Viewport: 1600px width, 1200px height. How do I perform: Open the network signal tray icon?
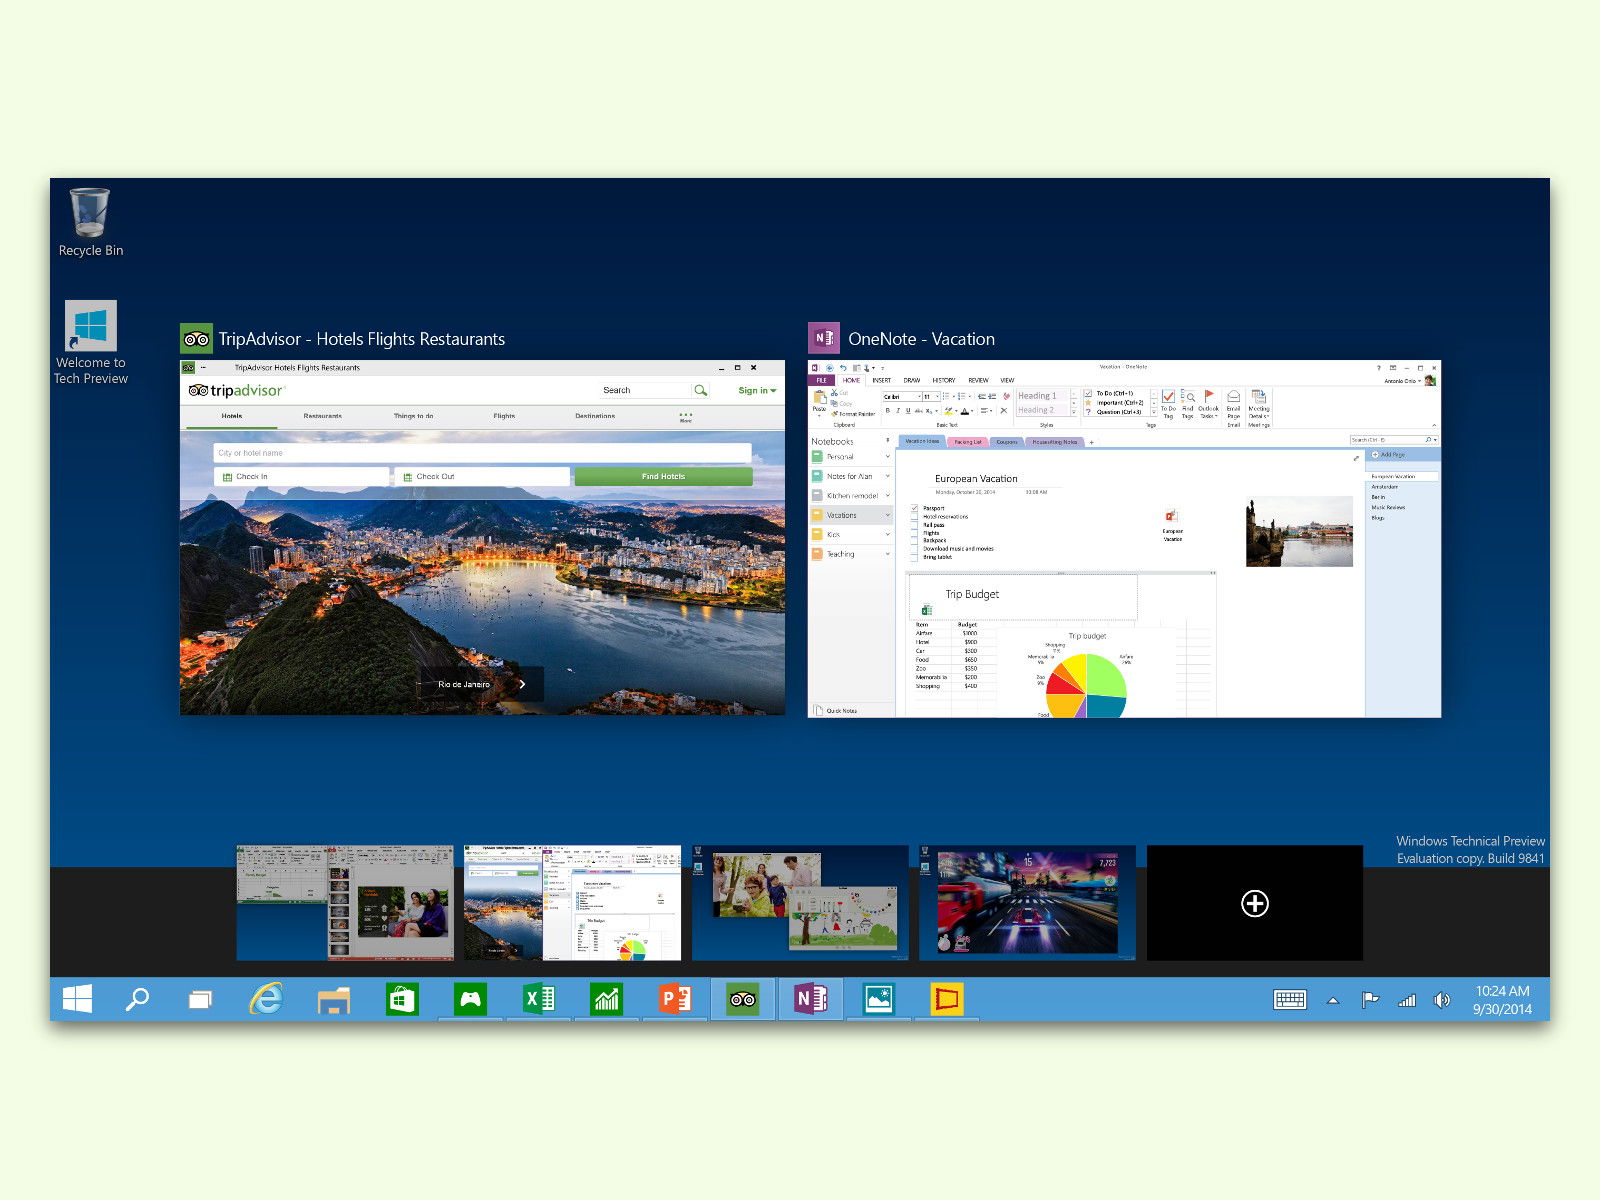point(1406,999)
